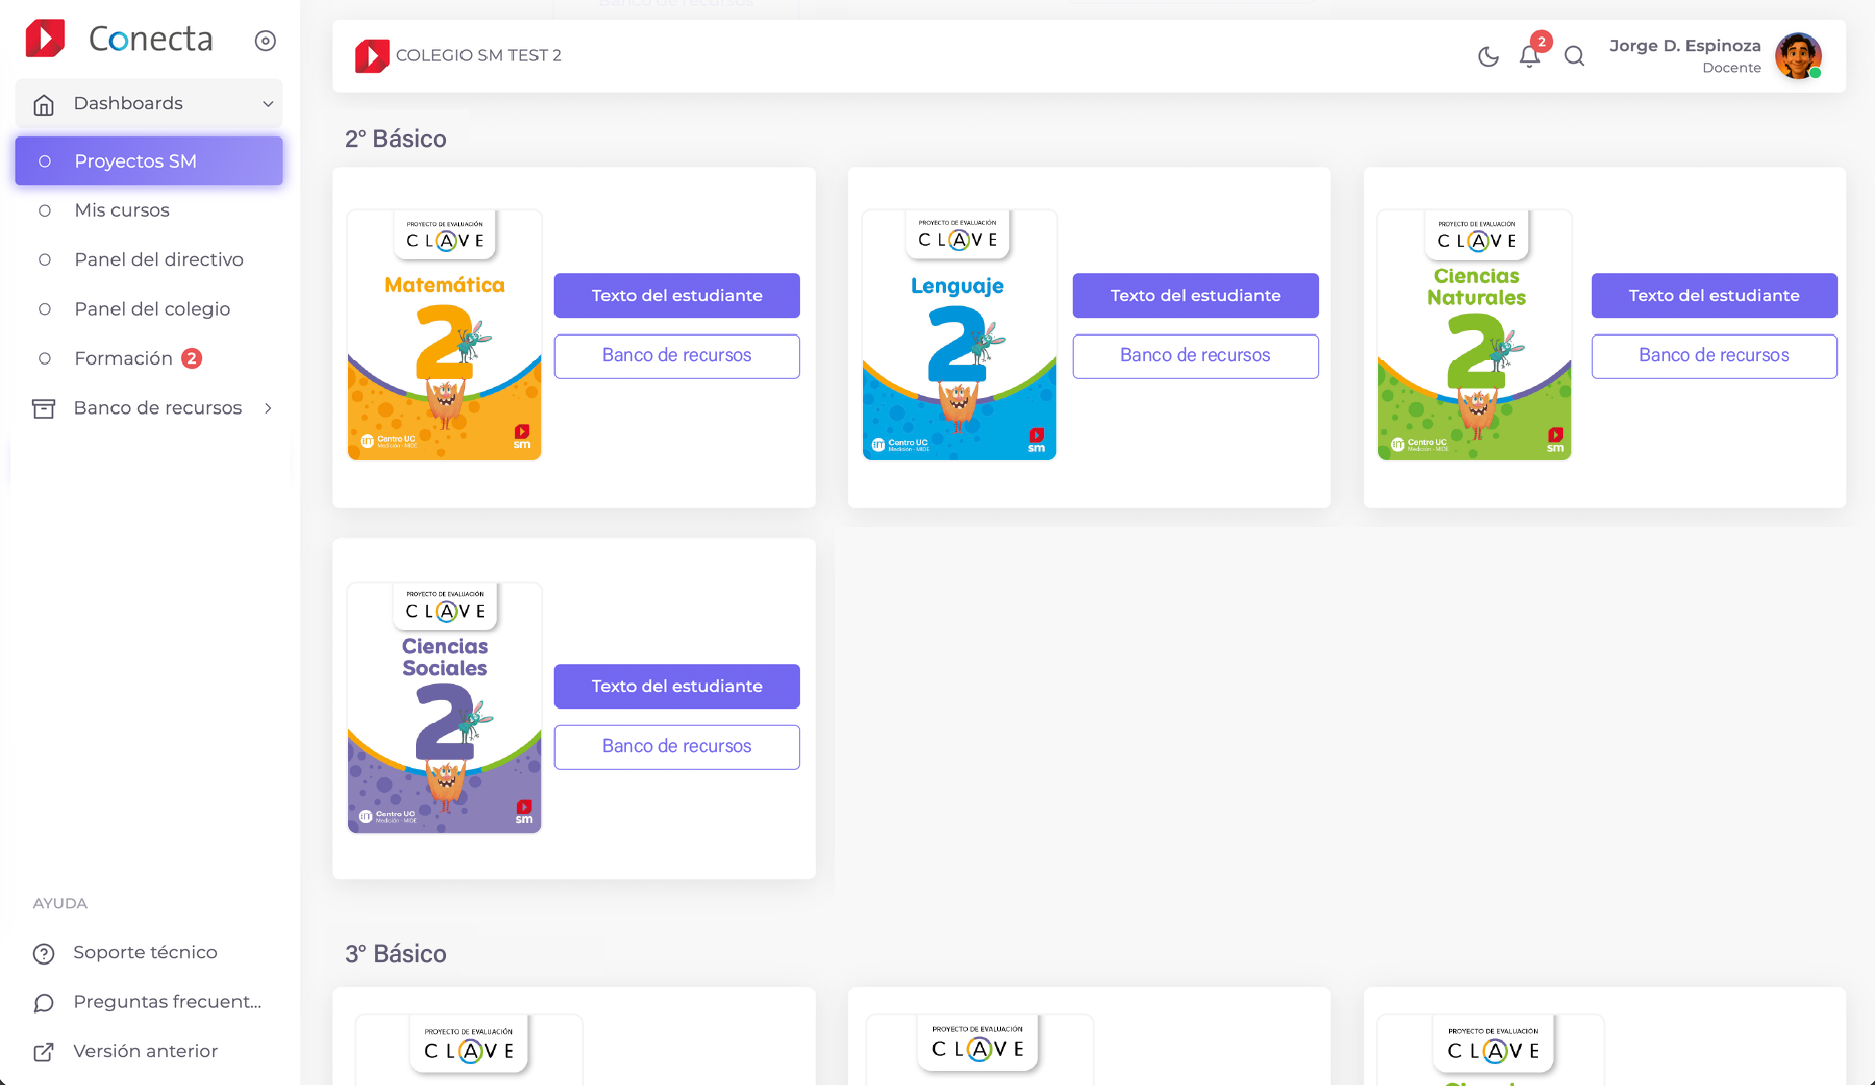Open Formación menu item
The height and width of the screenshot is (1086, 1875).
(x=123, y=358)
